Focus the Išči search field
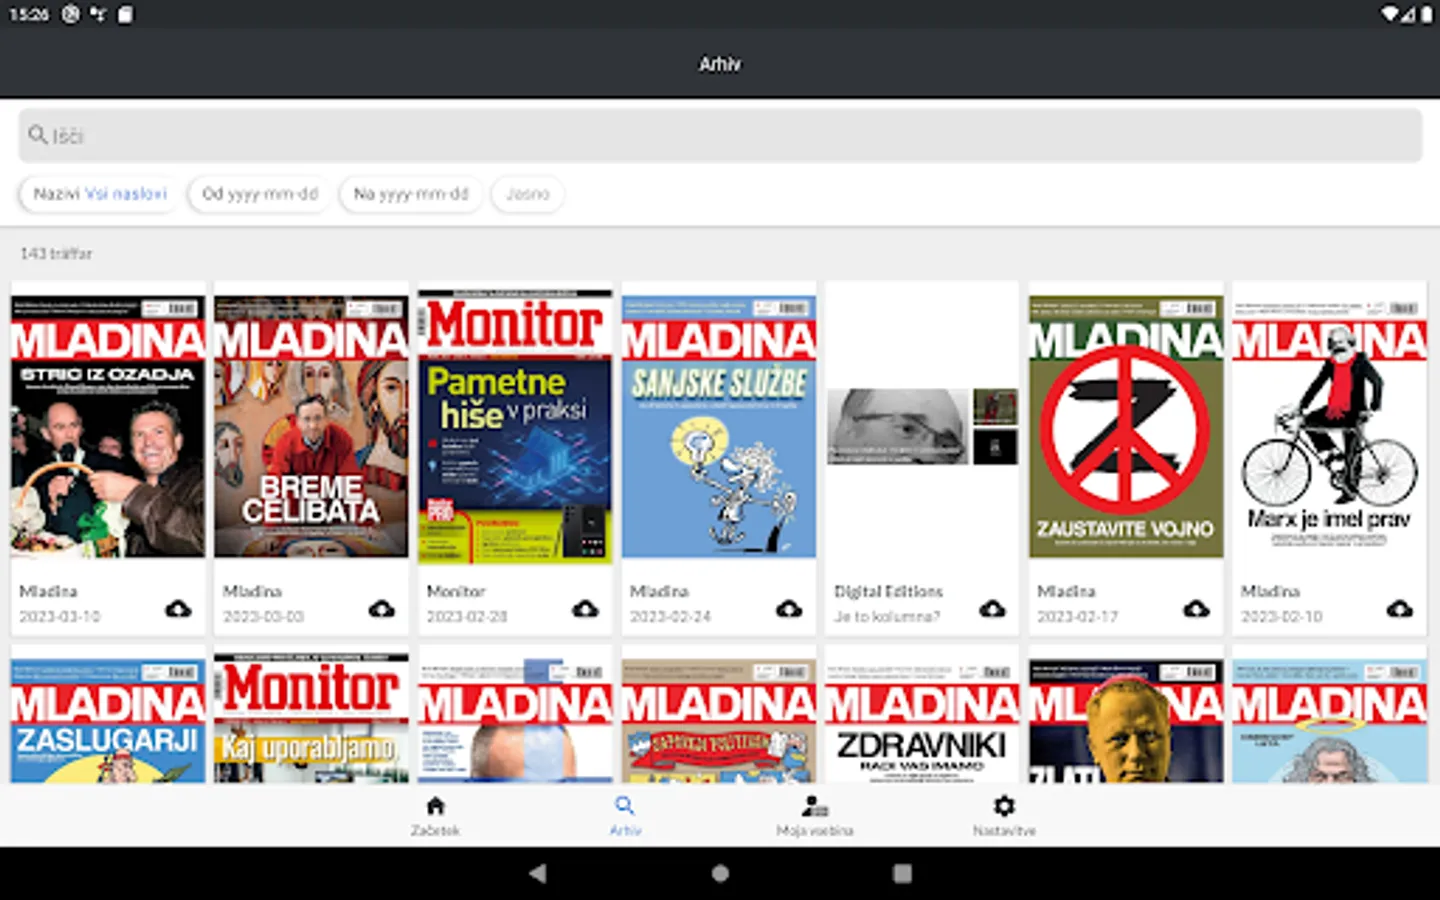Viewport: 1440px width, 900px height. point(720,135)
